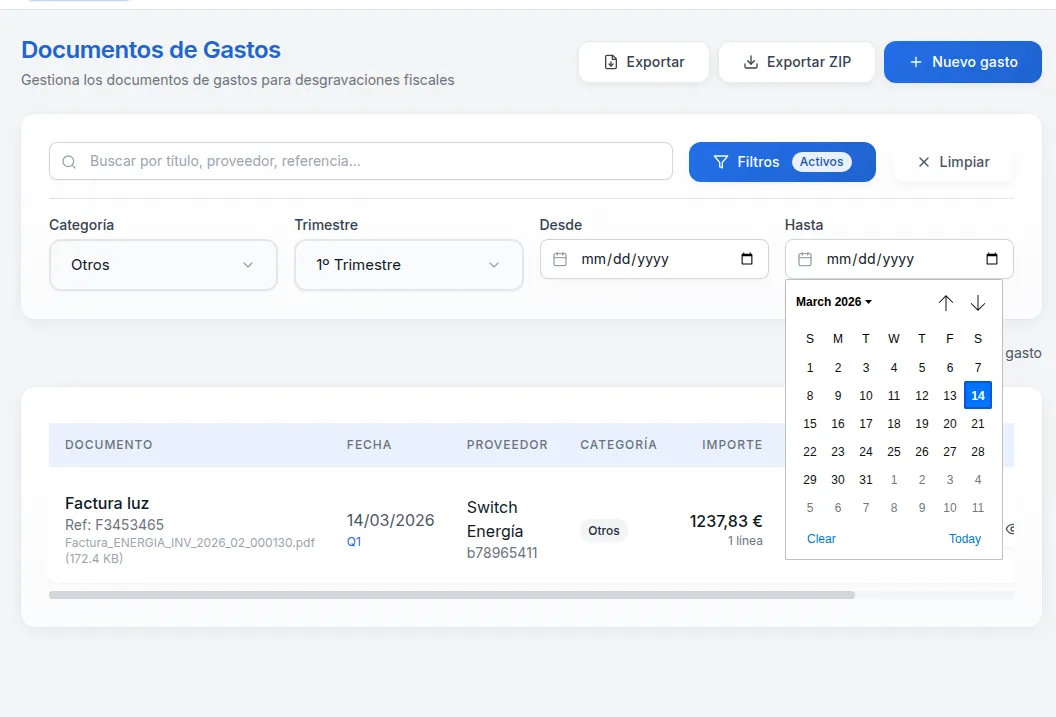Open the Trimestre dropdown showing 1º Trimestre
The width and height of the screenshot is (1056, 717).
click(408, 264)
